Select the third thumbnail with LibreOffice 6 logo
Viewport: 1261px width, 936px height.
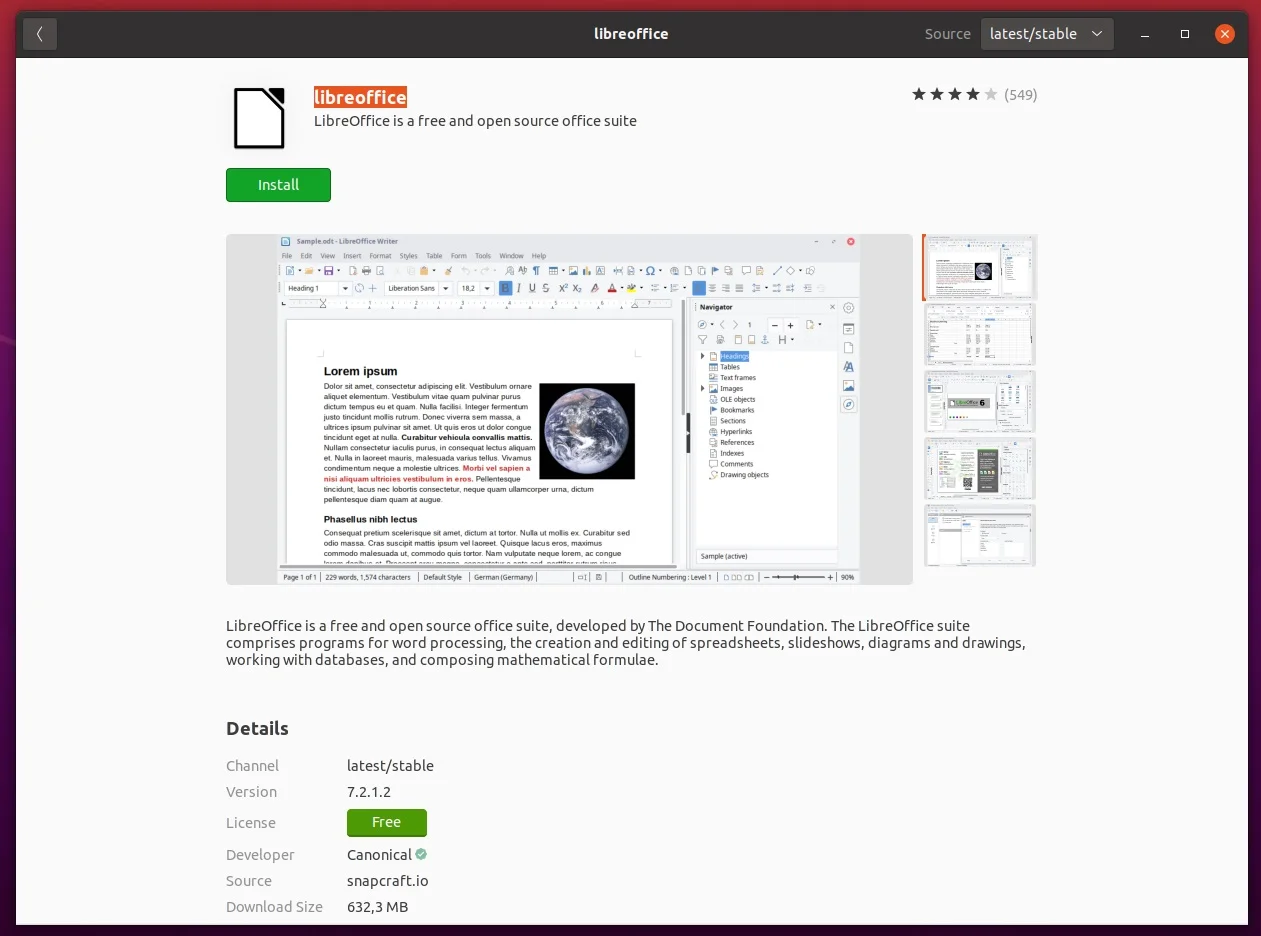tap(980, 402)
